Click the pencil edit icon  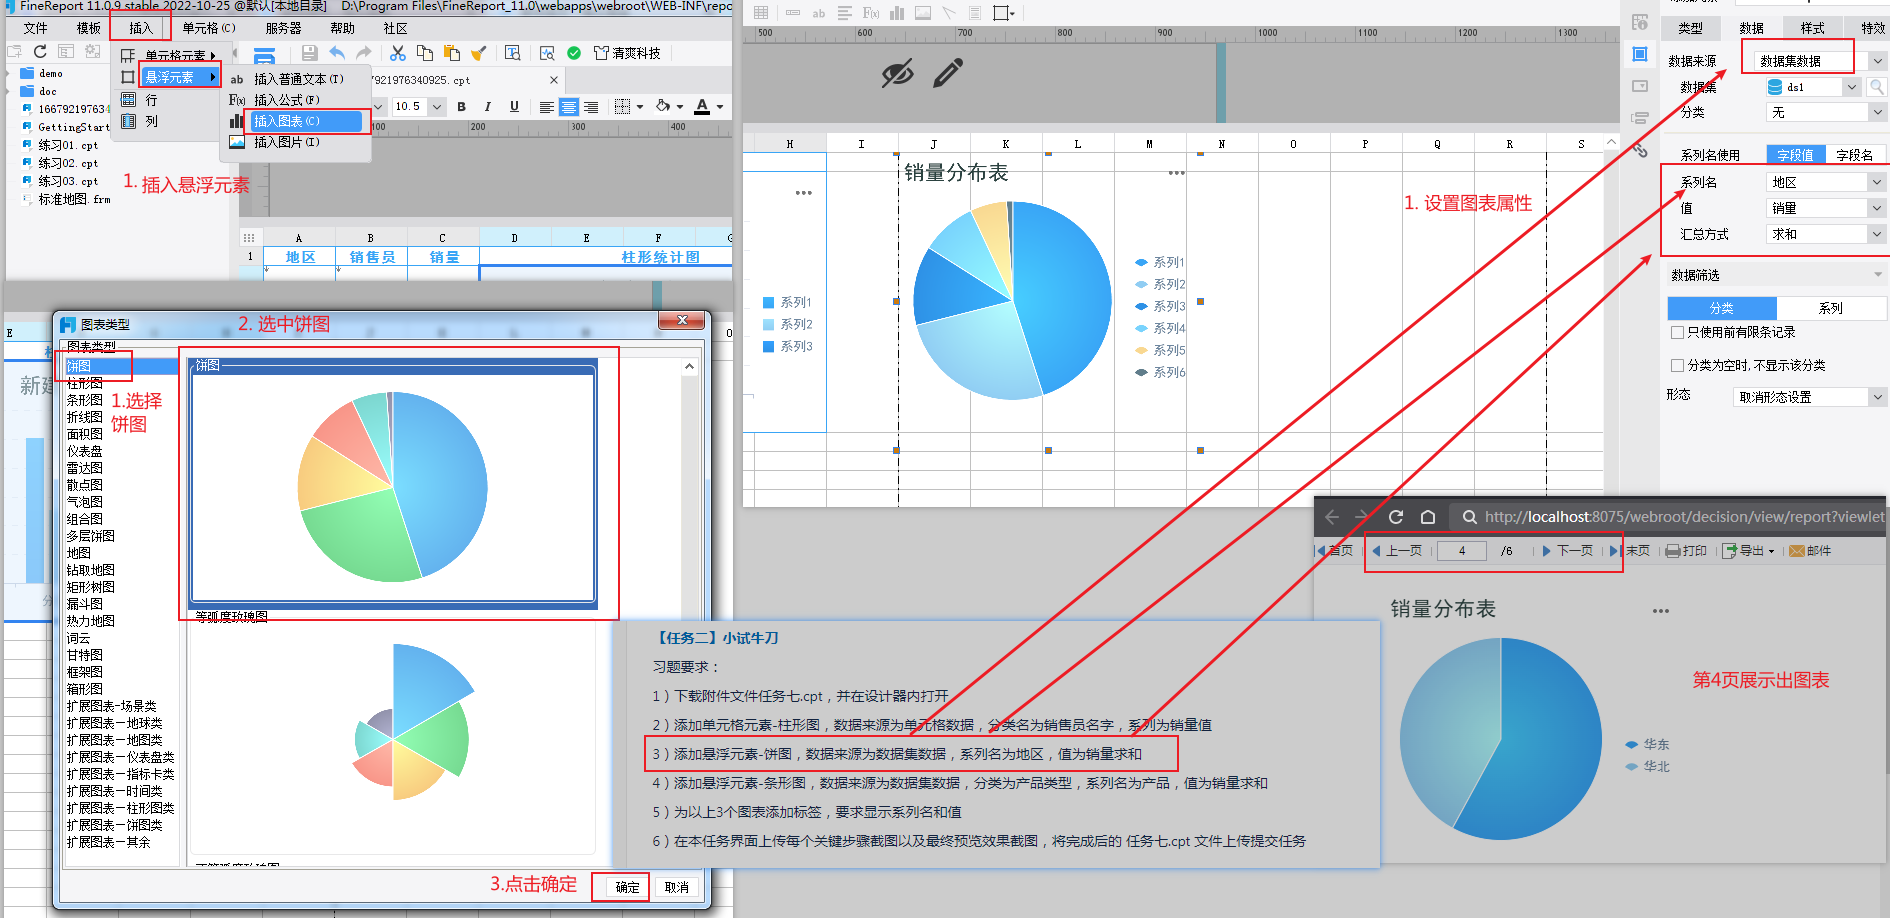pyautogui.click(x=948, y=73)
